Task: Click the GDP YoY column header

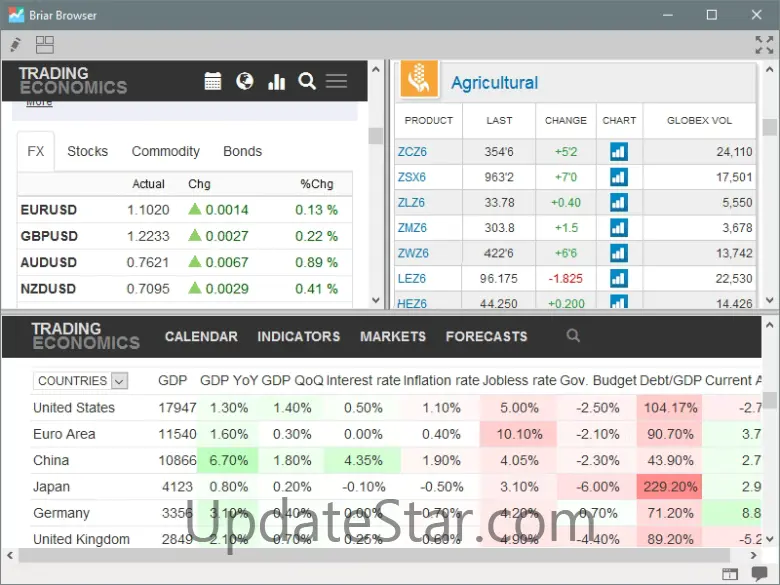Action: (229, 381)
